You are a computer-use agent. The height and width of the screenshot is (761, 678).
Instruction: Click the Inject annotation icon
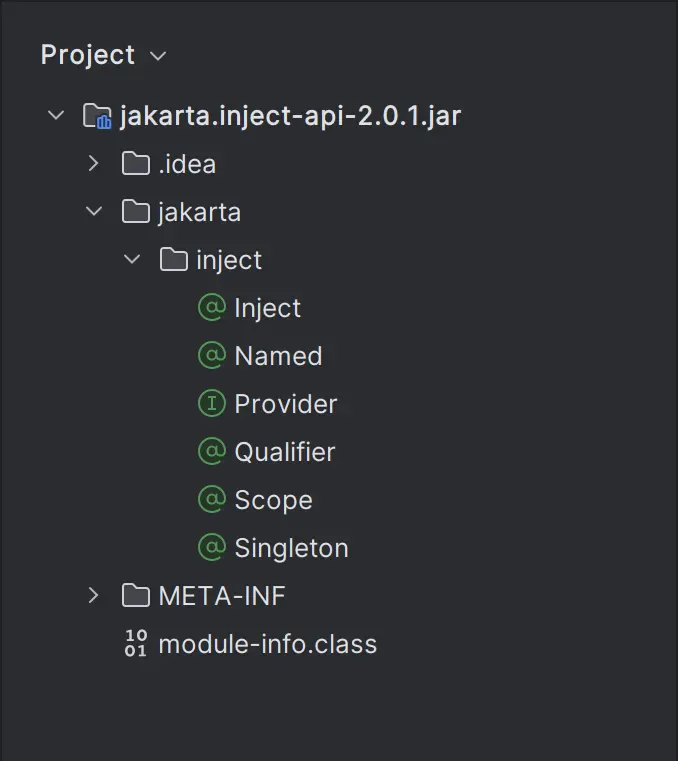click(x=211, y=308)
